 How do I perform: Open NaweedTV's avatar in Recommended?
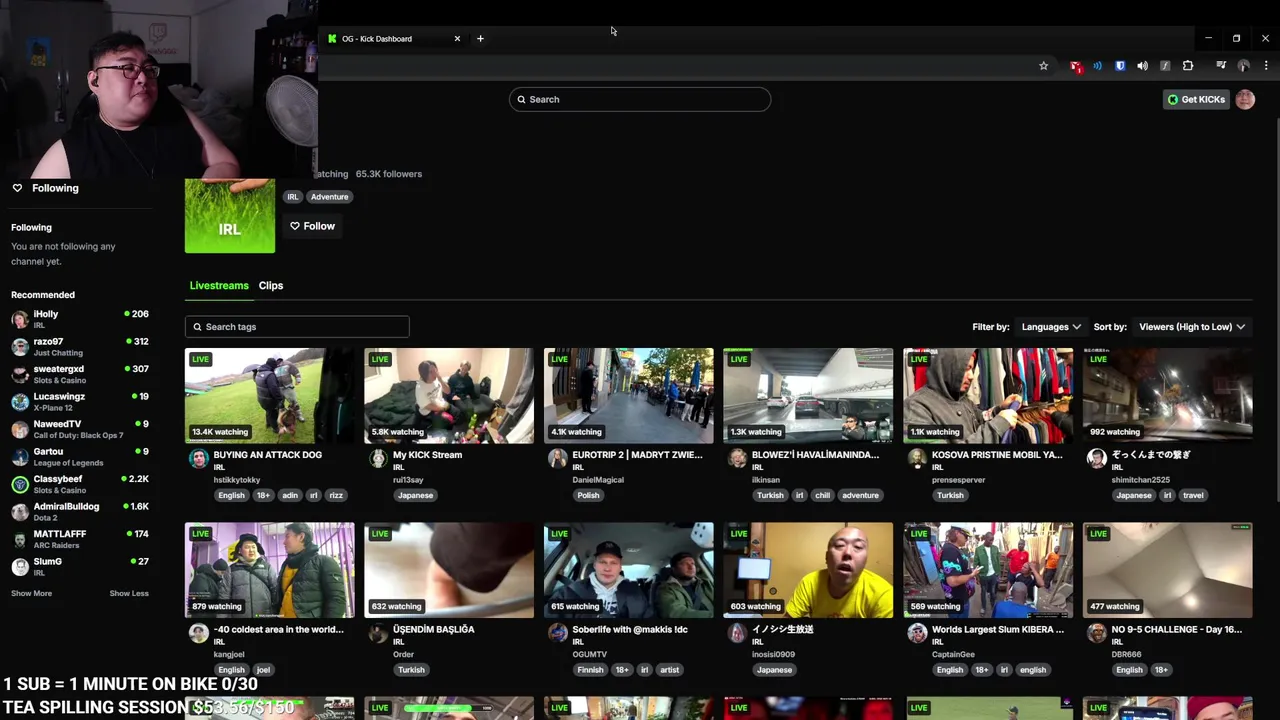pos(20,430)
